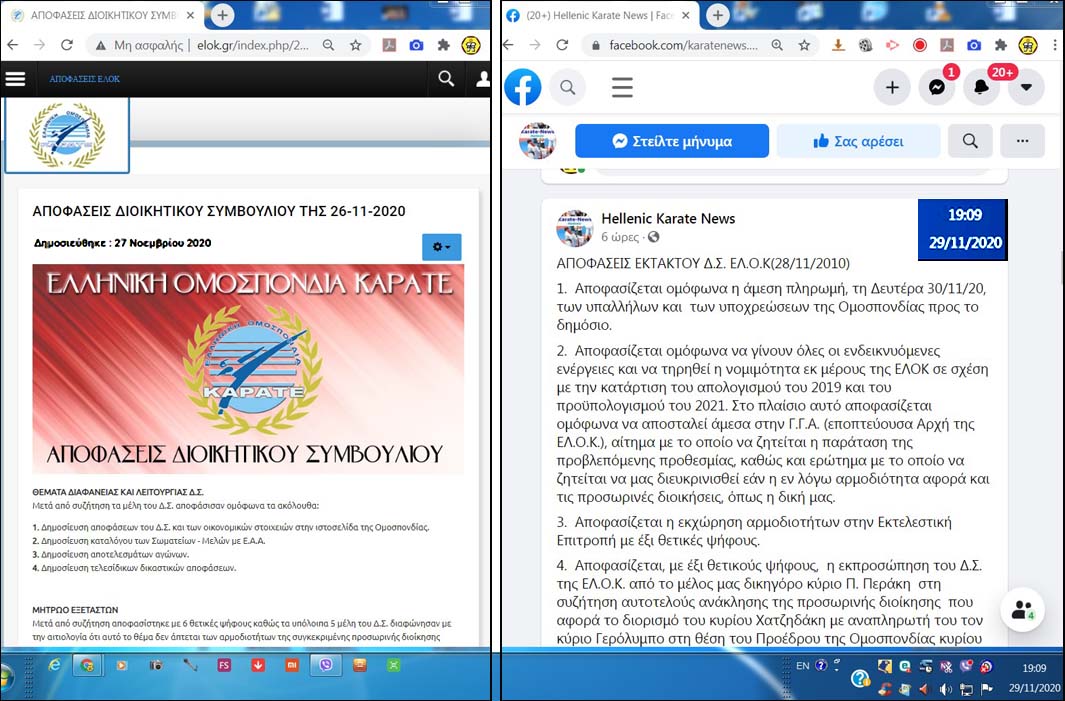Click the elok.gr site search icon

[x=446, y=79]
